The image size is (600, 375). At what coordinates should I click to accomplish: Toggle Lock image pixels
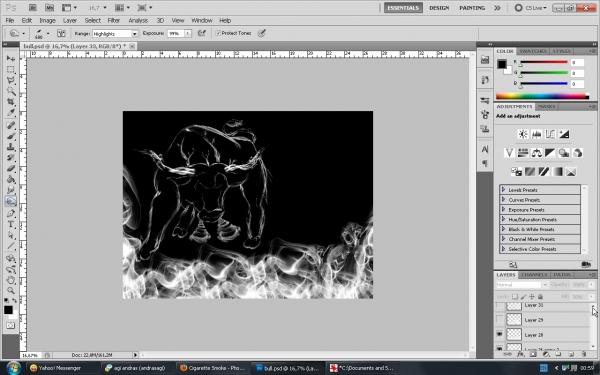(x=523, y=297)
